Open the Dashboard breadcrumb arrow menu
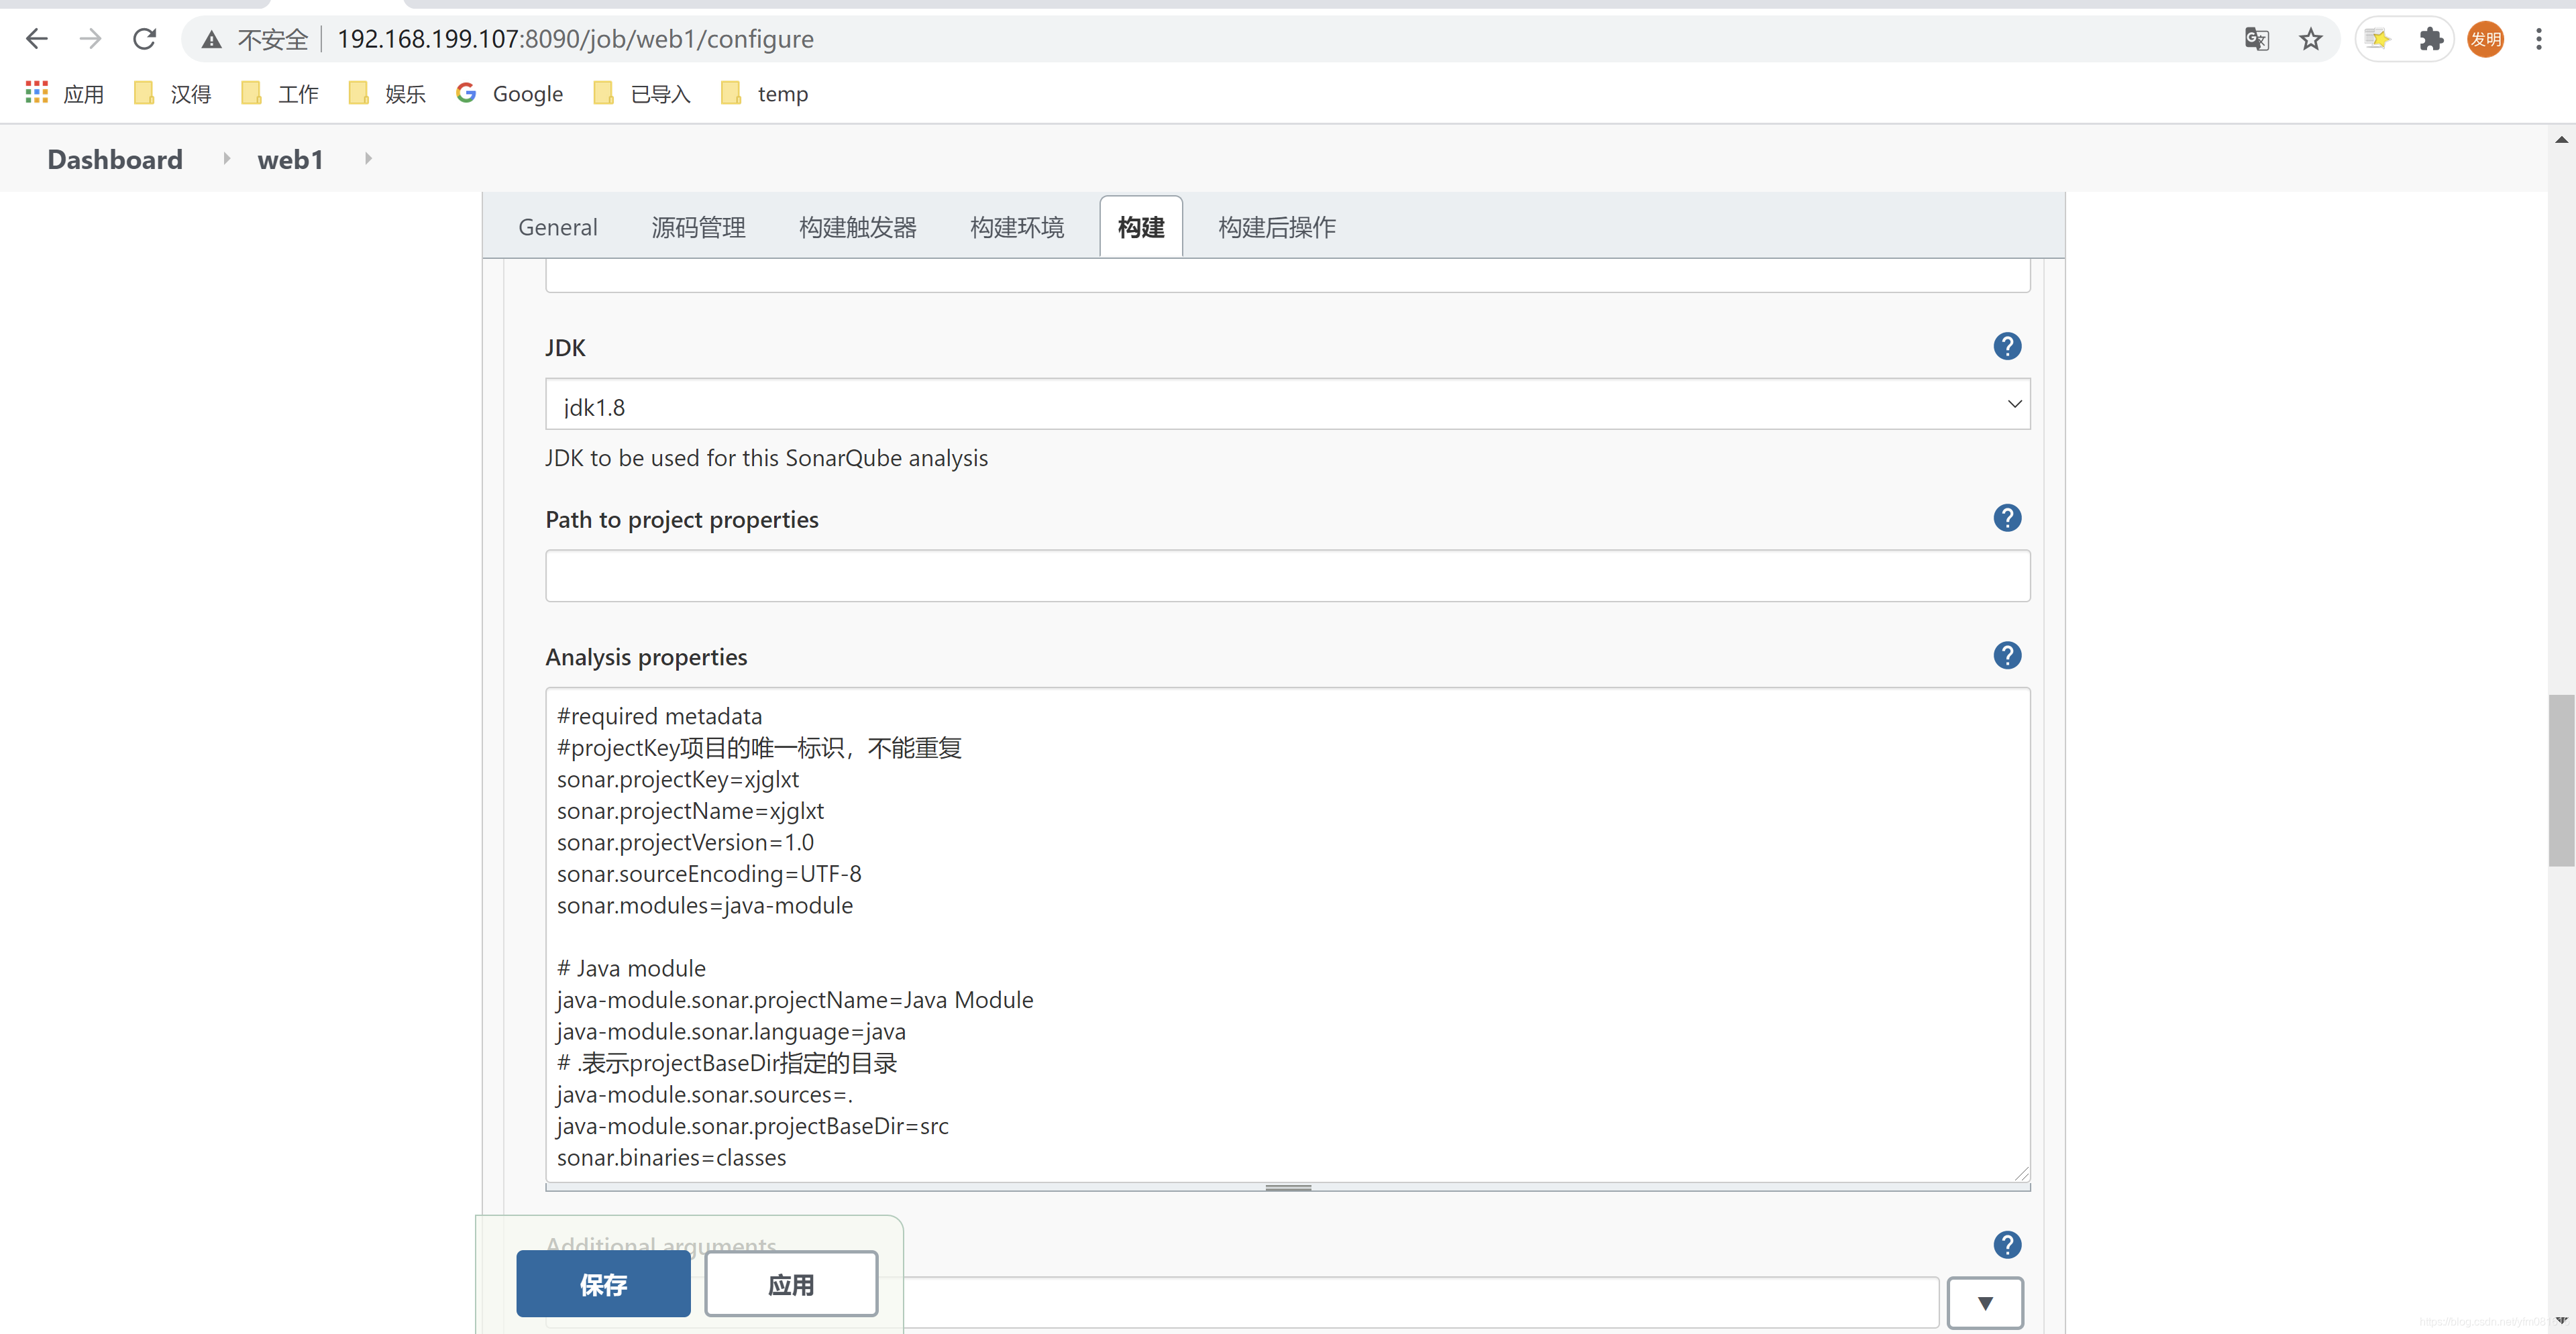The image size is (2576, 1334). pos(227,158)
